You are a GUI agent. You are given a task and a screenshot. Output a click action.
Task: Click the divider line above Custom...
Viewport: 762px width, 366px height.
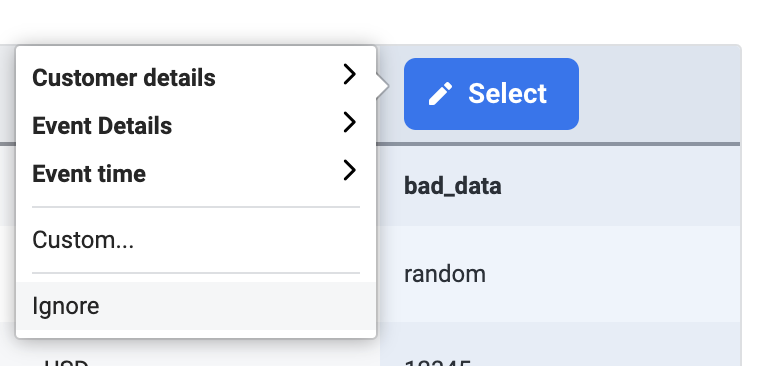(196, 207)
